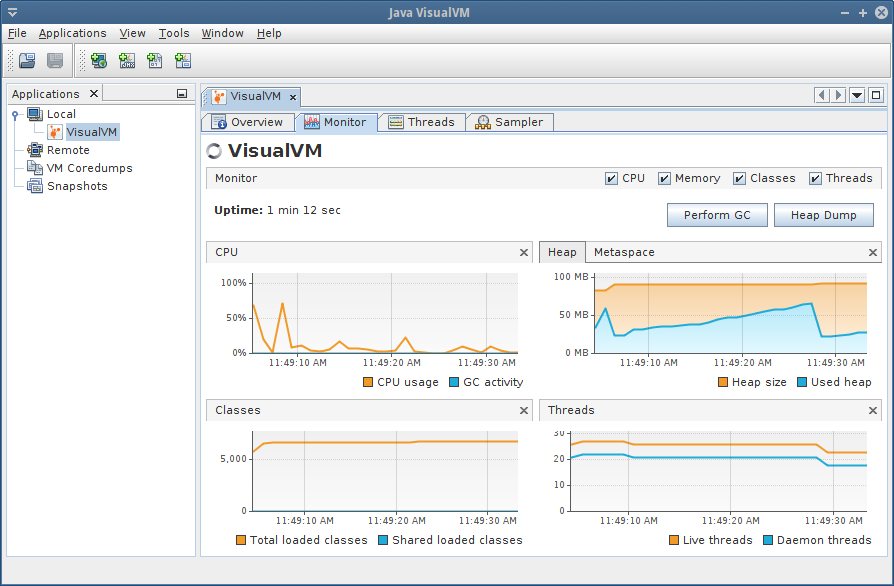The image size is (894, 586).
Task: Click the CPU usage legend swatch
Action: [368, 382]
